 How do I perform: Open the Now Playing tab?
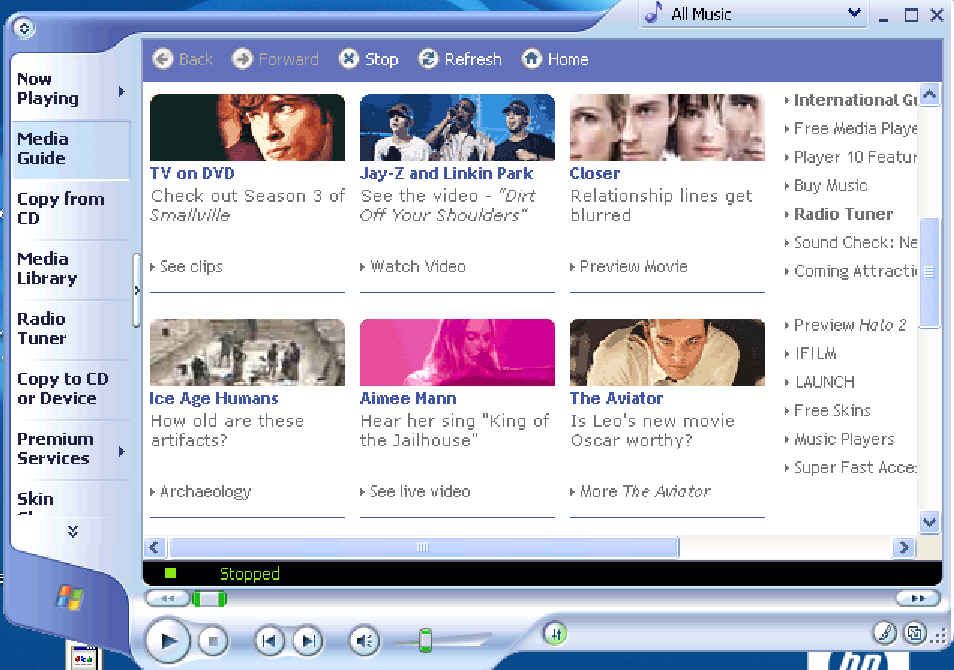click(47, 89)
